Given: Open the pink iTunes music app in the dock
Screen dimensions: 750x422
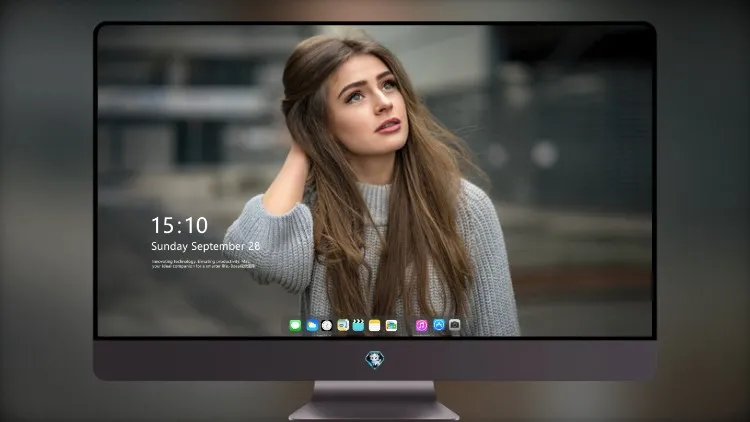Looking at the screenshot, I should (x=421, y=326).
